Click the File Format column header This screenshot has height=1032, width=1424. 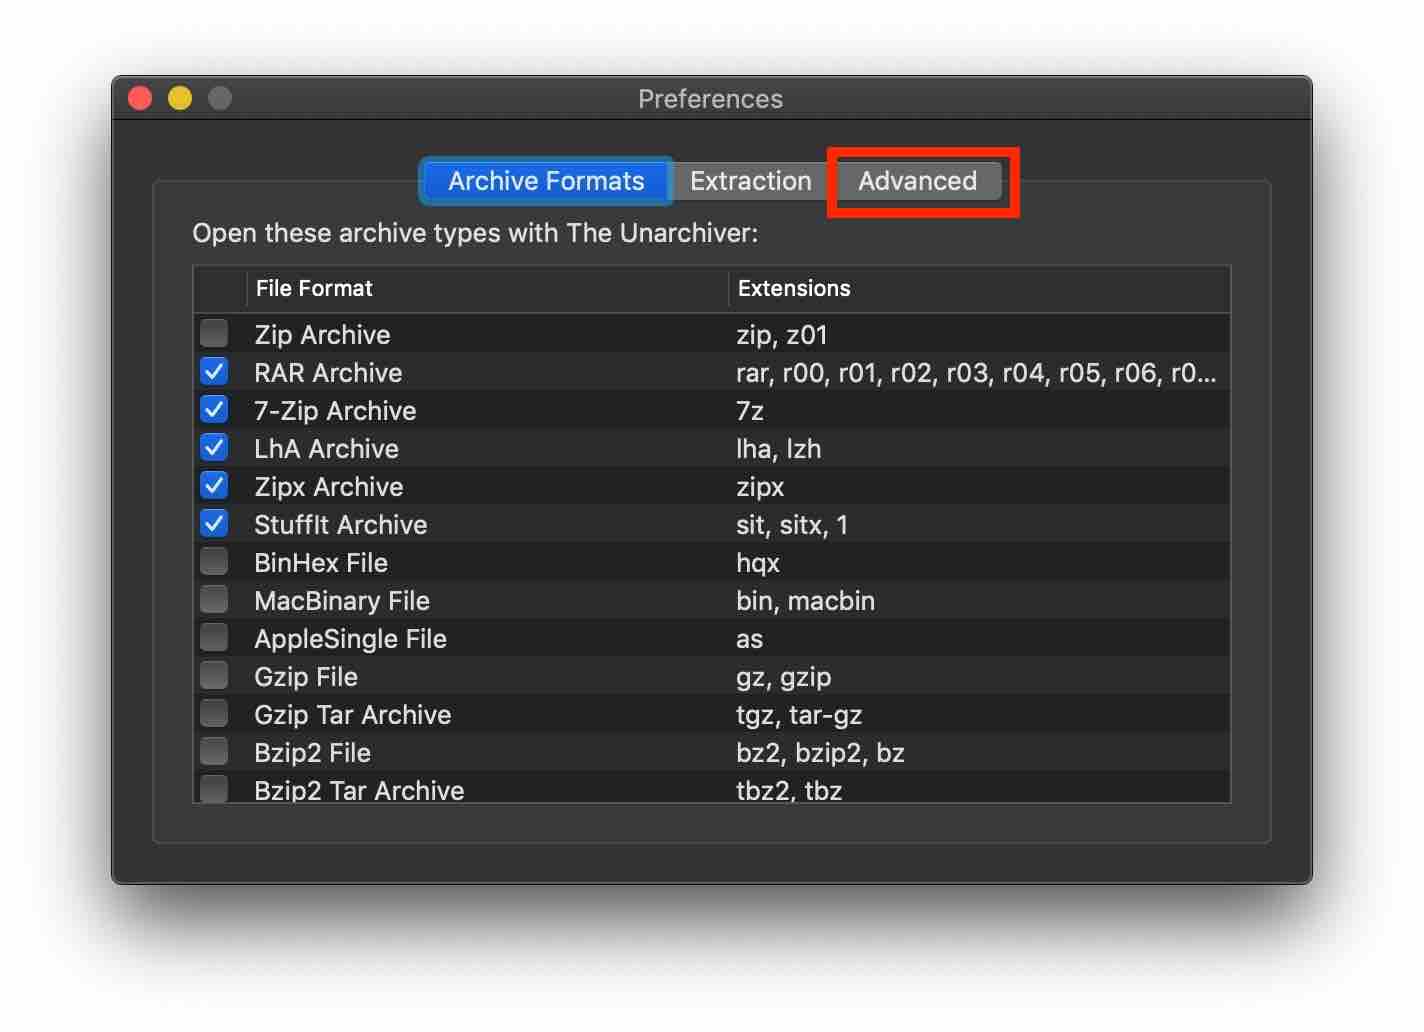487,289
